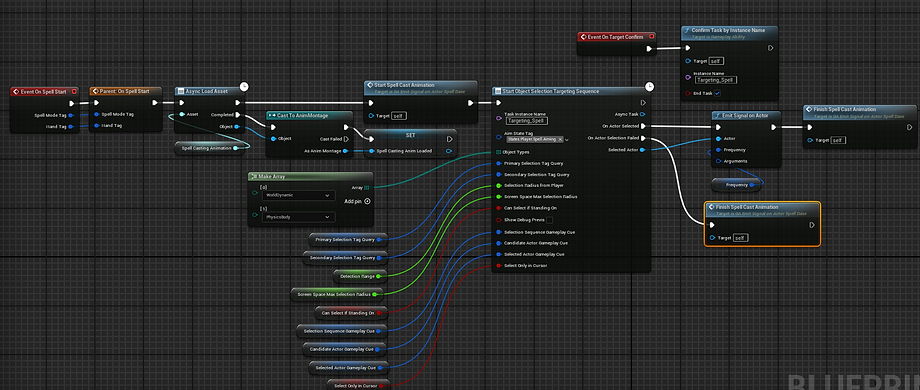920x390 pixels.
Task: Select the Async Load Asset node header
Action: pyautogui.click(x=209, y=91)
